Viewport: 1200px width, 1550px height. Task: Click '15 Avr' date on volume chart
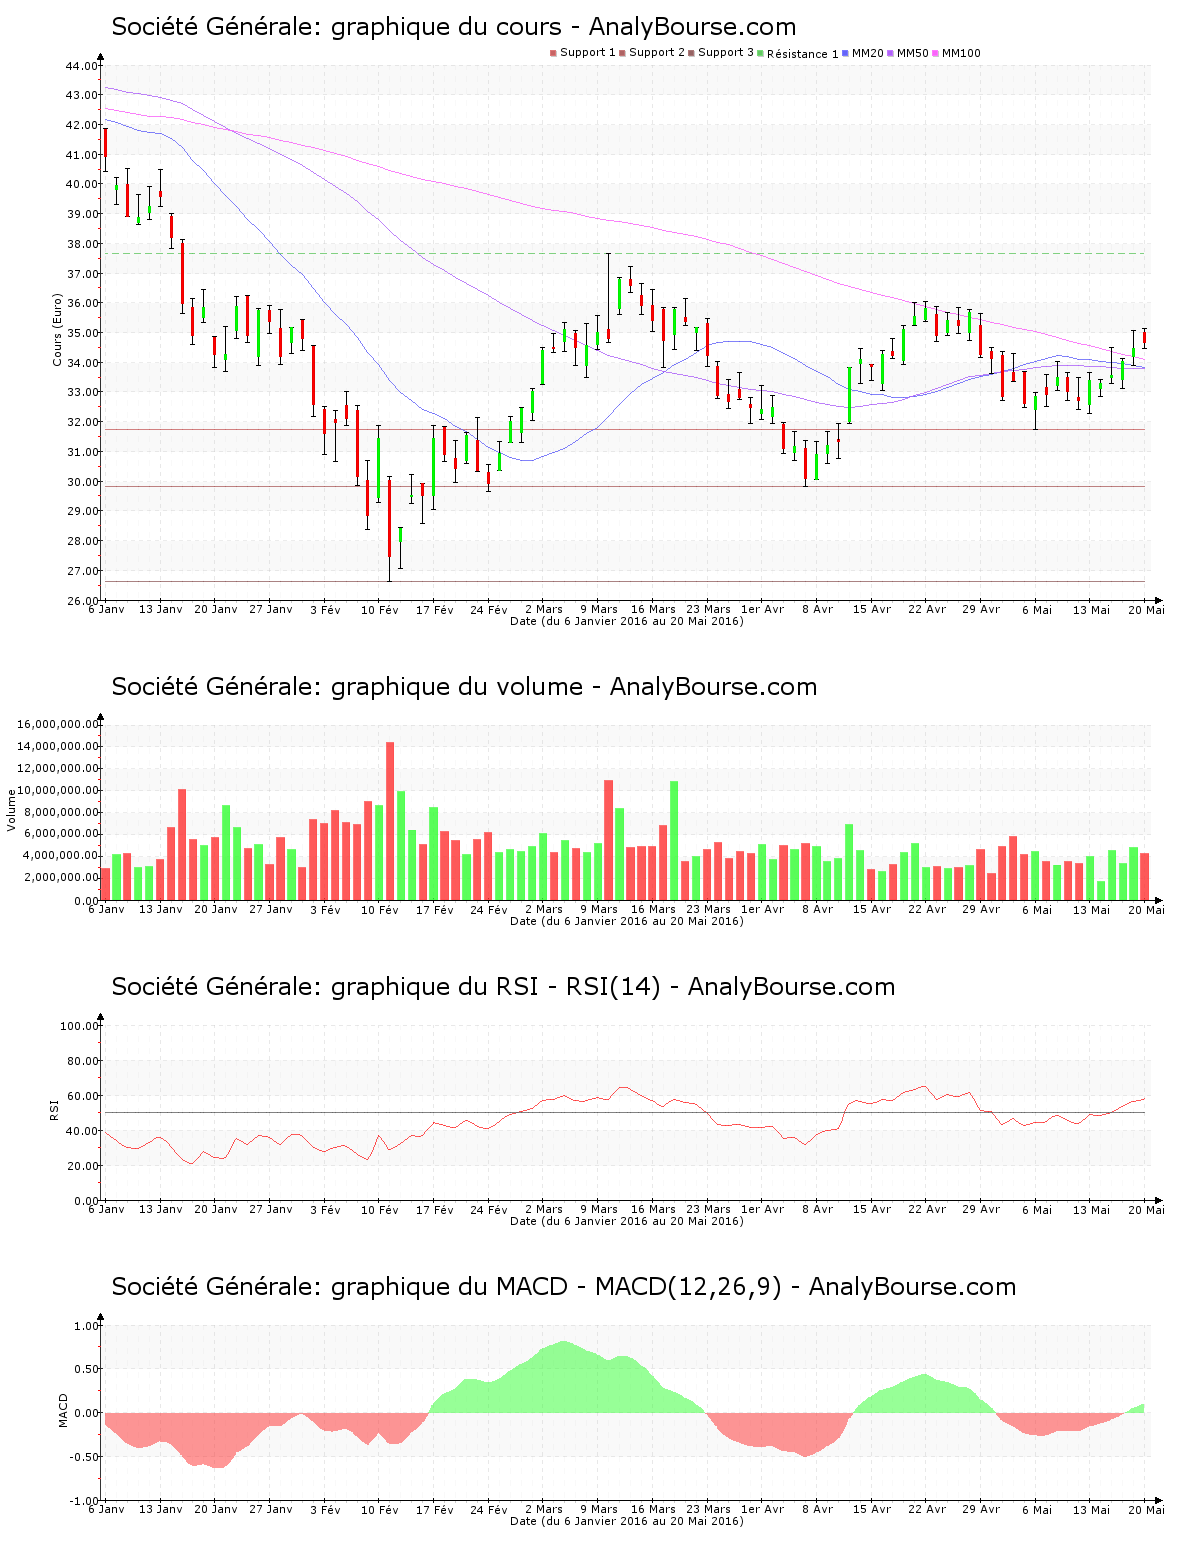[872, 909]
